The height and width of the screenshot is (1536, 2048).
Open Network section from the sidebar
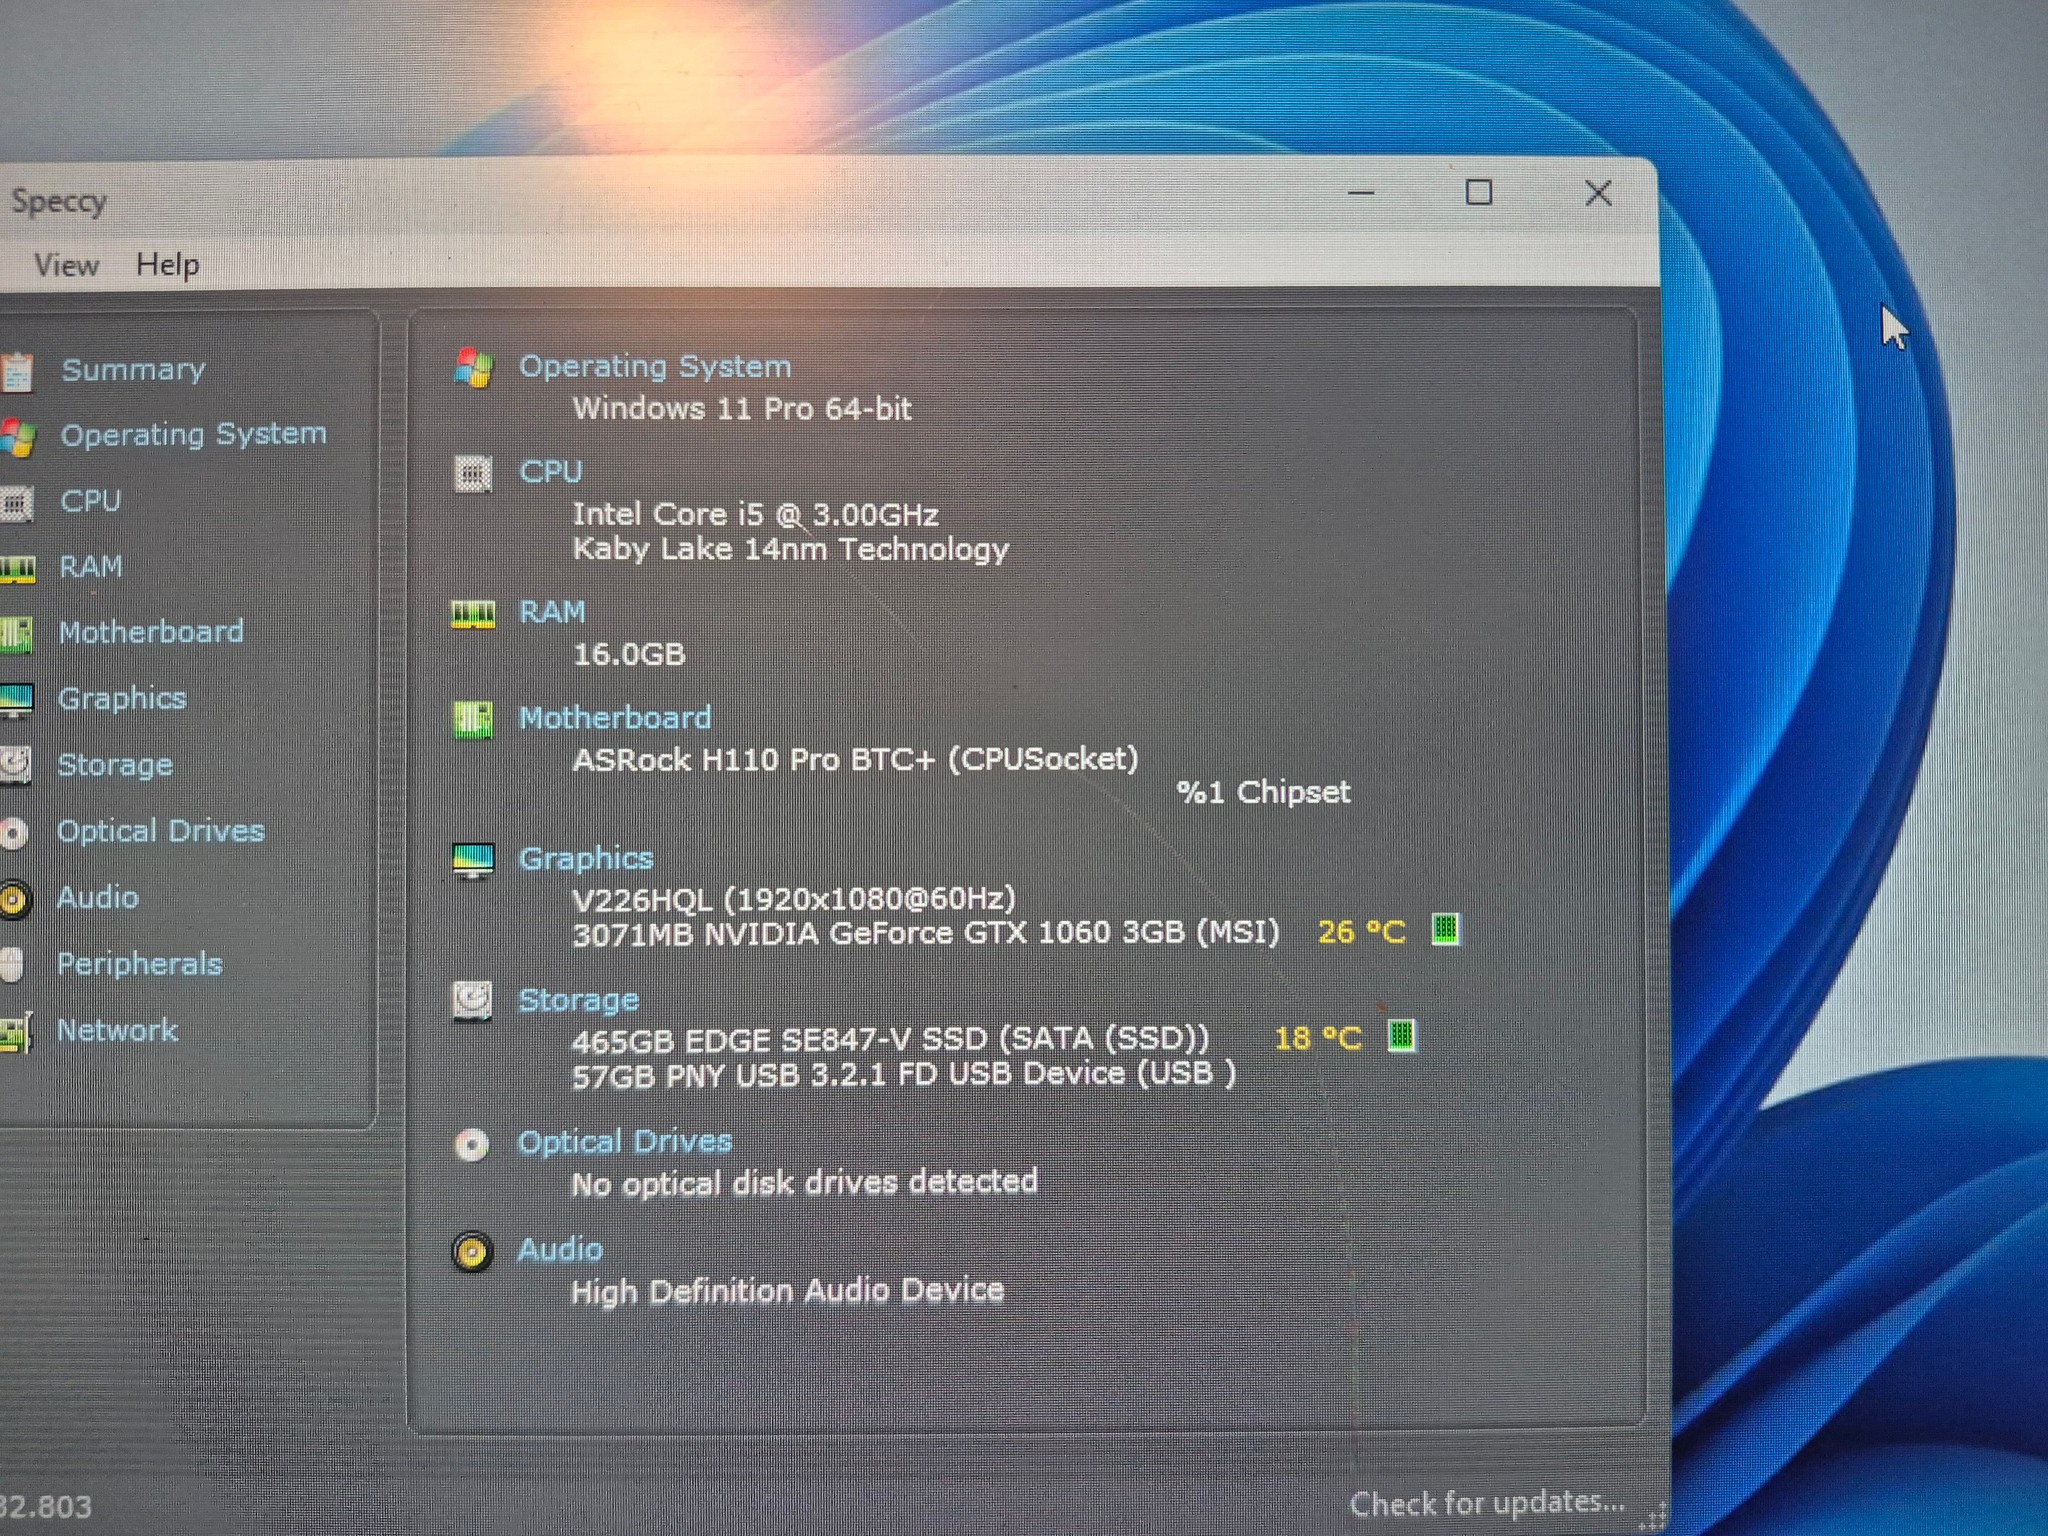(116, 1030)
